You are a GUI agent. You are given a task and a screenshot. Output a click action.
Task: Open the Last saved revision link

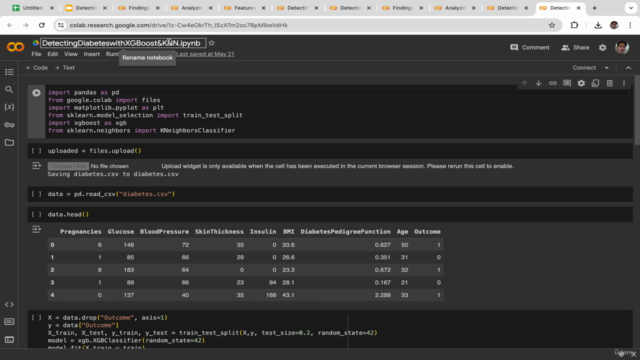(x=206, y=54)
